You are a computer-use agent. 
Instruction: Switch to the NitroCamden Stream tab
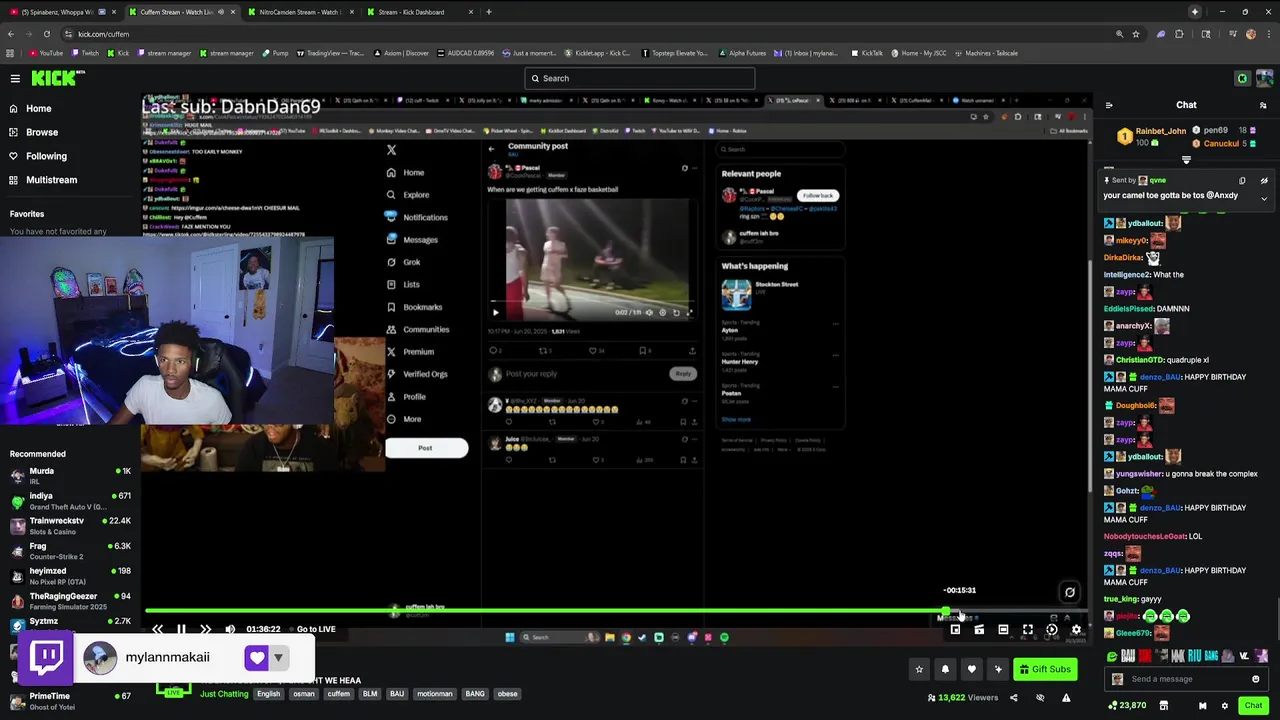299,12
